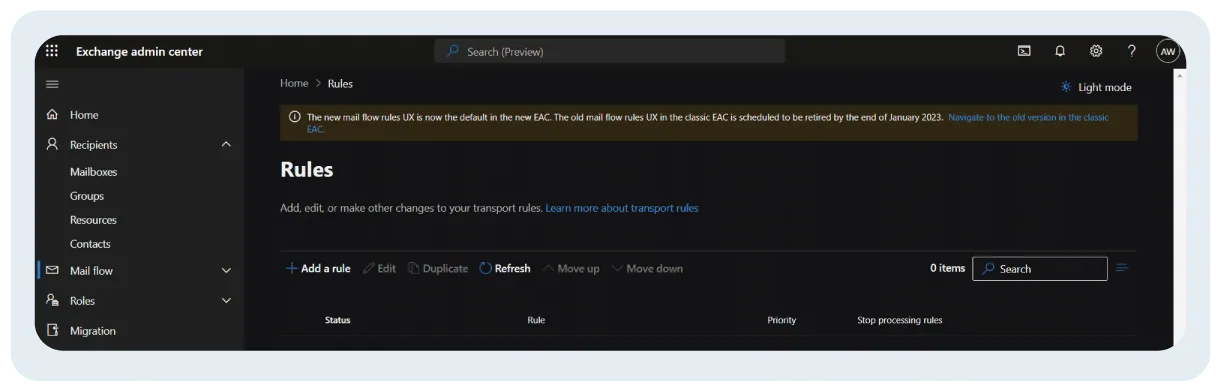Open the app launcher waffle icon
The width and height of the screenshot is (1220, 391).
[x=52, y=52]
